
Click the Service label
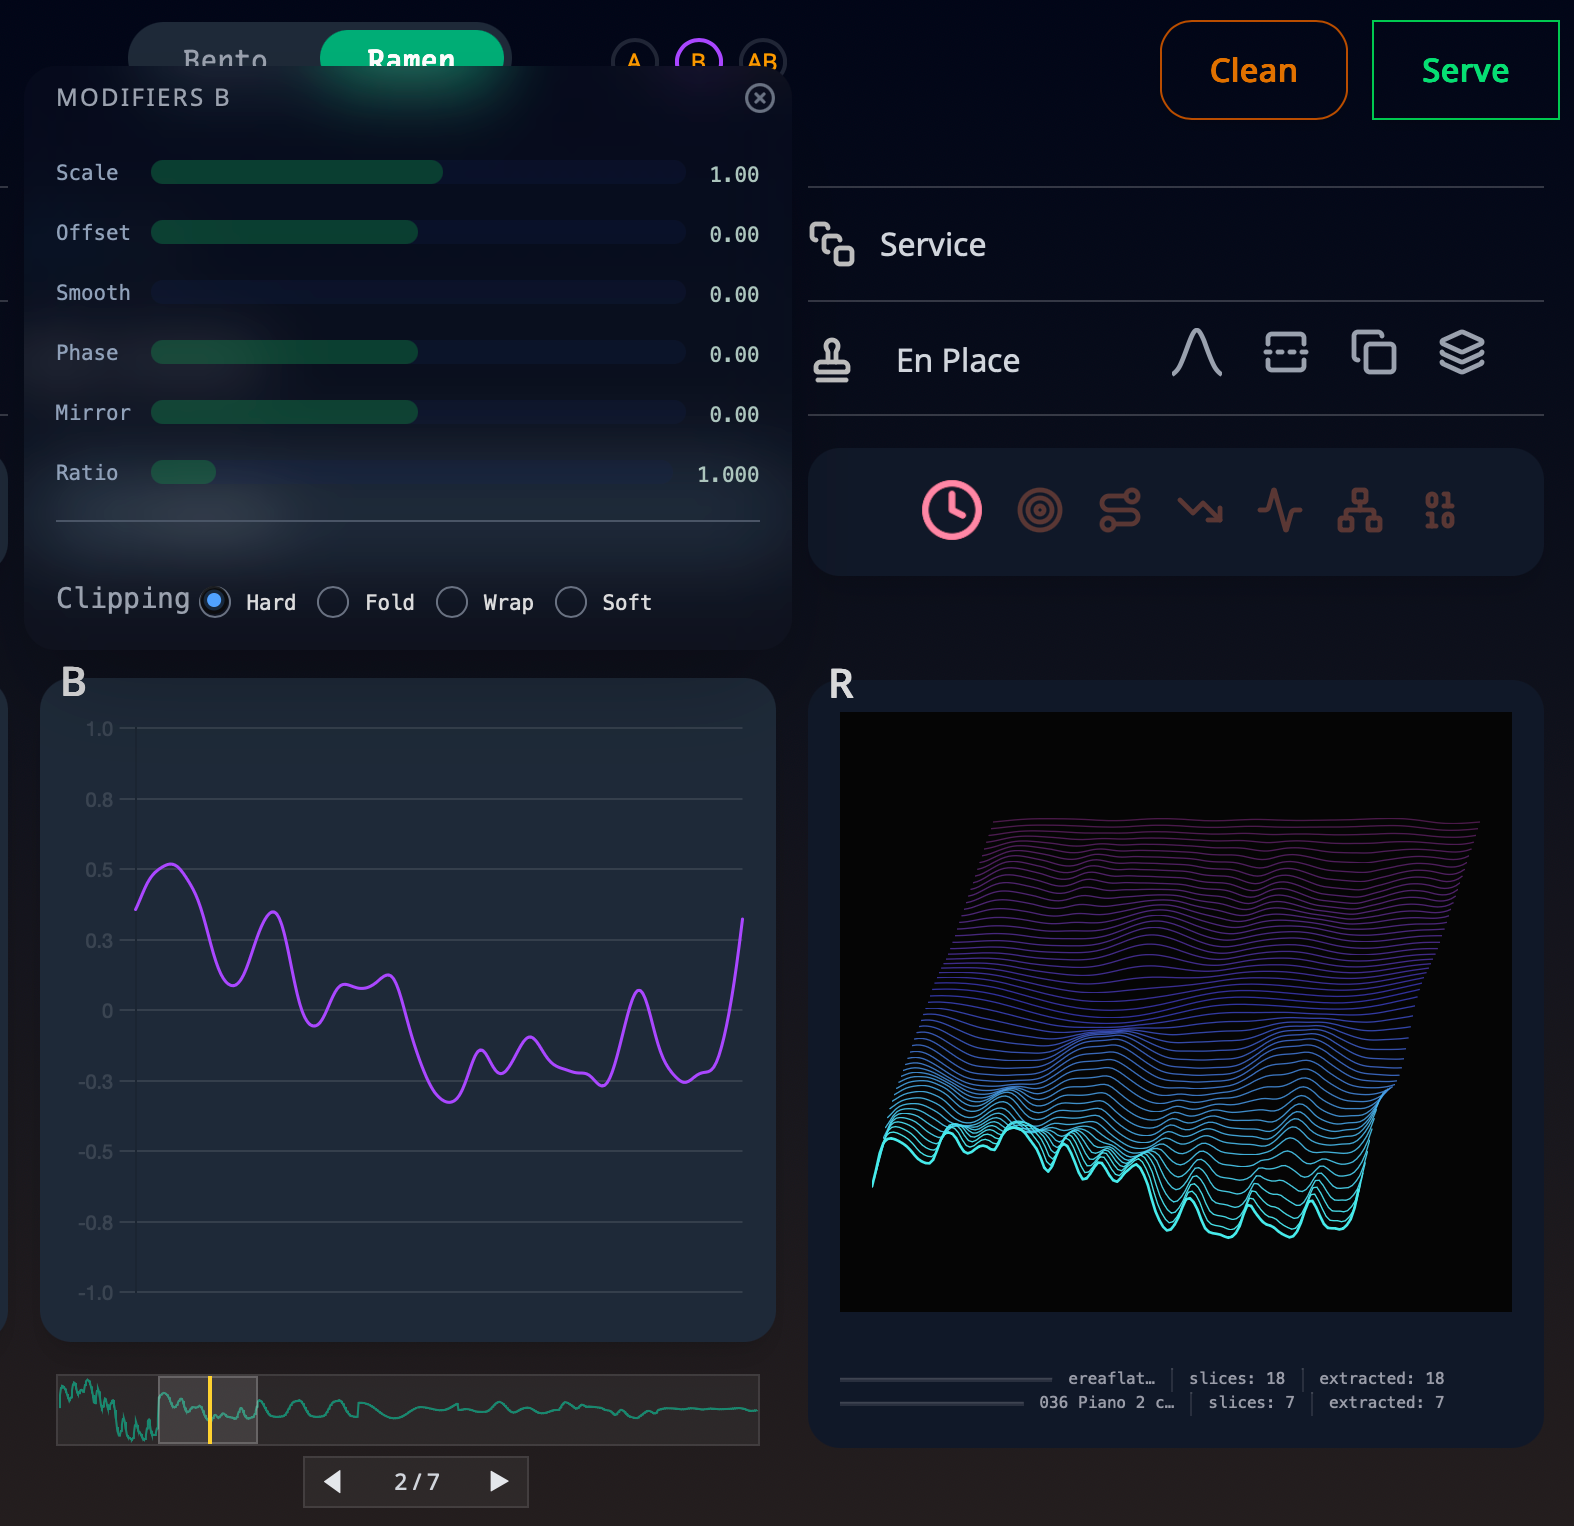(x=933, y=244)
